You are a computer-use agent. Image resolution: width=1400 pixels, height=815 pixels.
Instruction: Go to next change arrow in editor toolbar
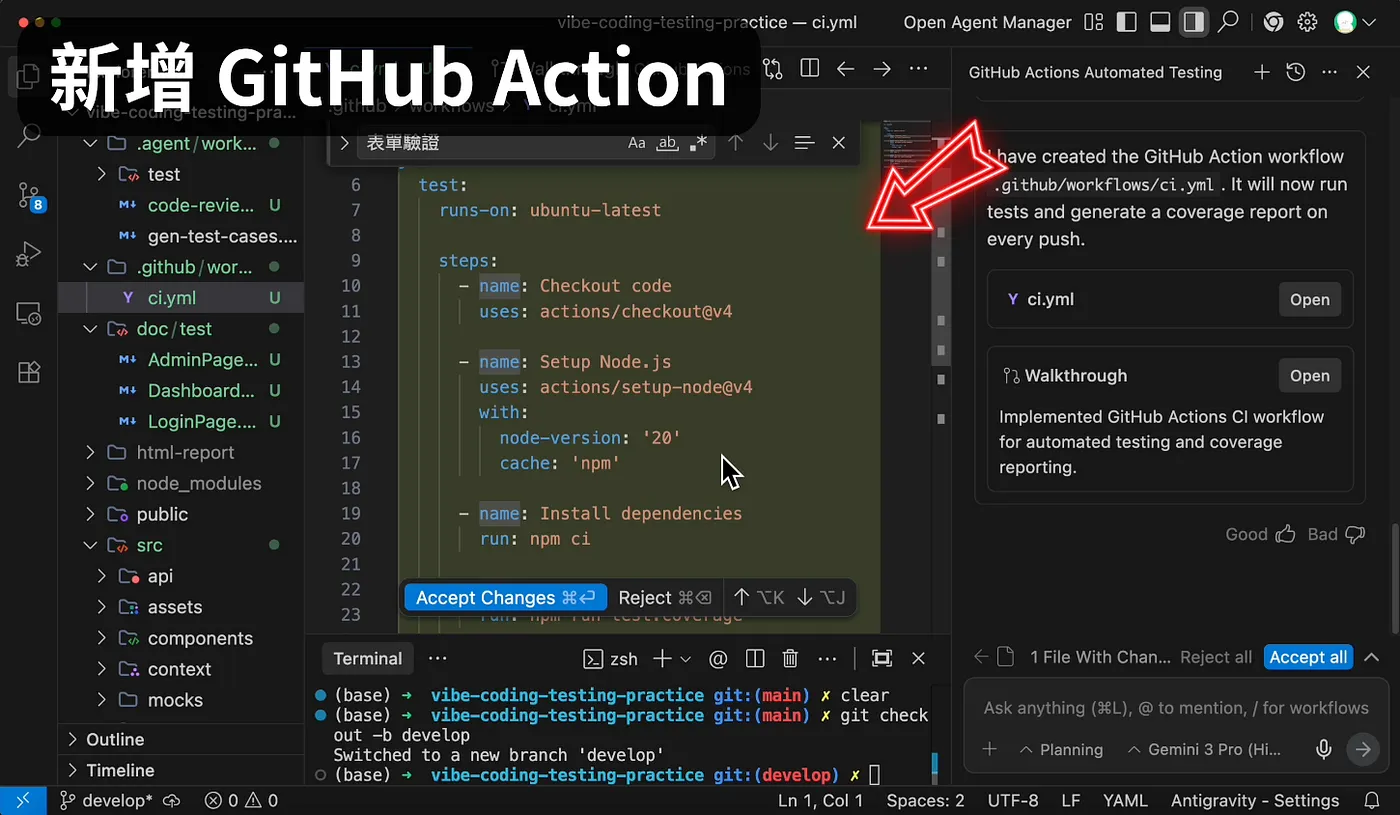coord(881,69)
